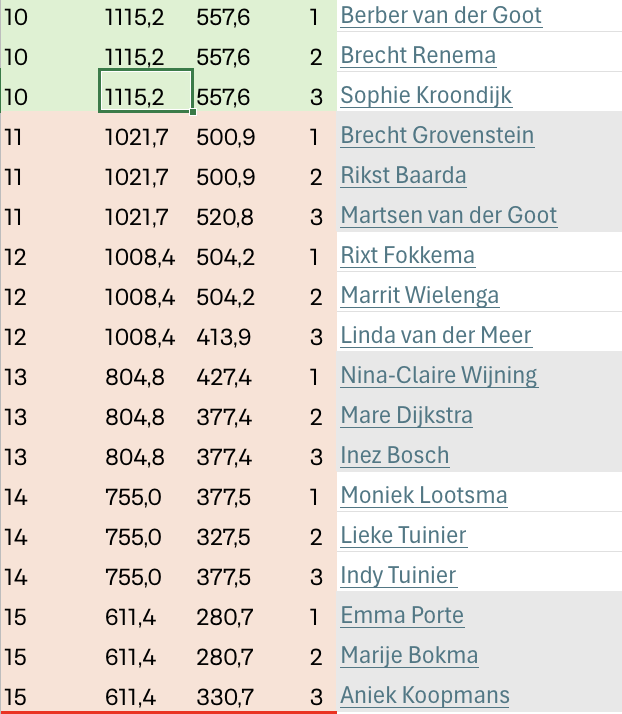Follow the Moniek Lootsma link
The height and width of the screenshot is (714, 622).
pyautogui.click(x=423, y=496)
